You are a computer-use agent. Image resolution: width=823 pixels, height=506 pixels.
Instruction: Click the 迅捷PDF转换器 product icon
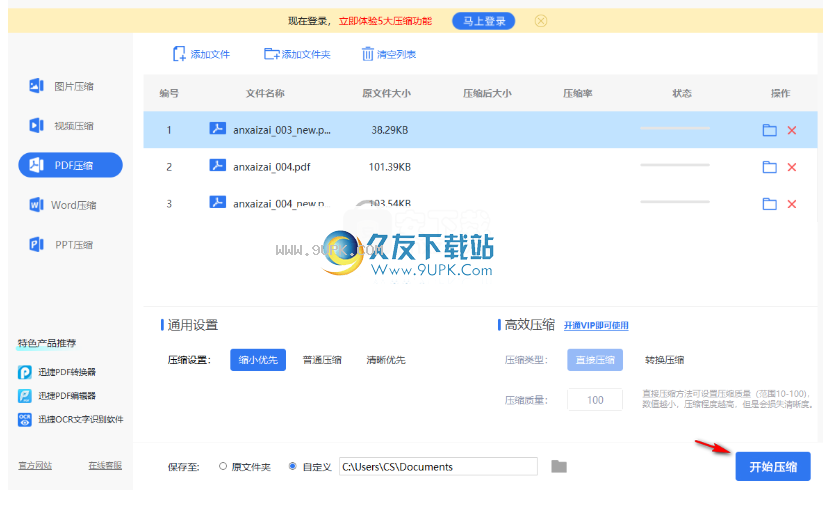25,372
